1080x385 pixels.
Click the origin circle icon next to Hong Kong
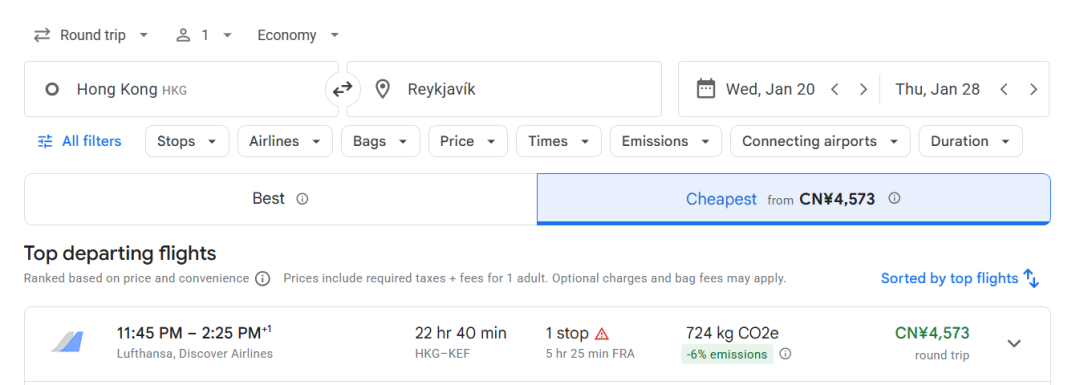(x=52, y=90)
